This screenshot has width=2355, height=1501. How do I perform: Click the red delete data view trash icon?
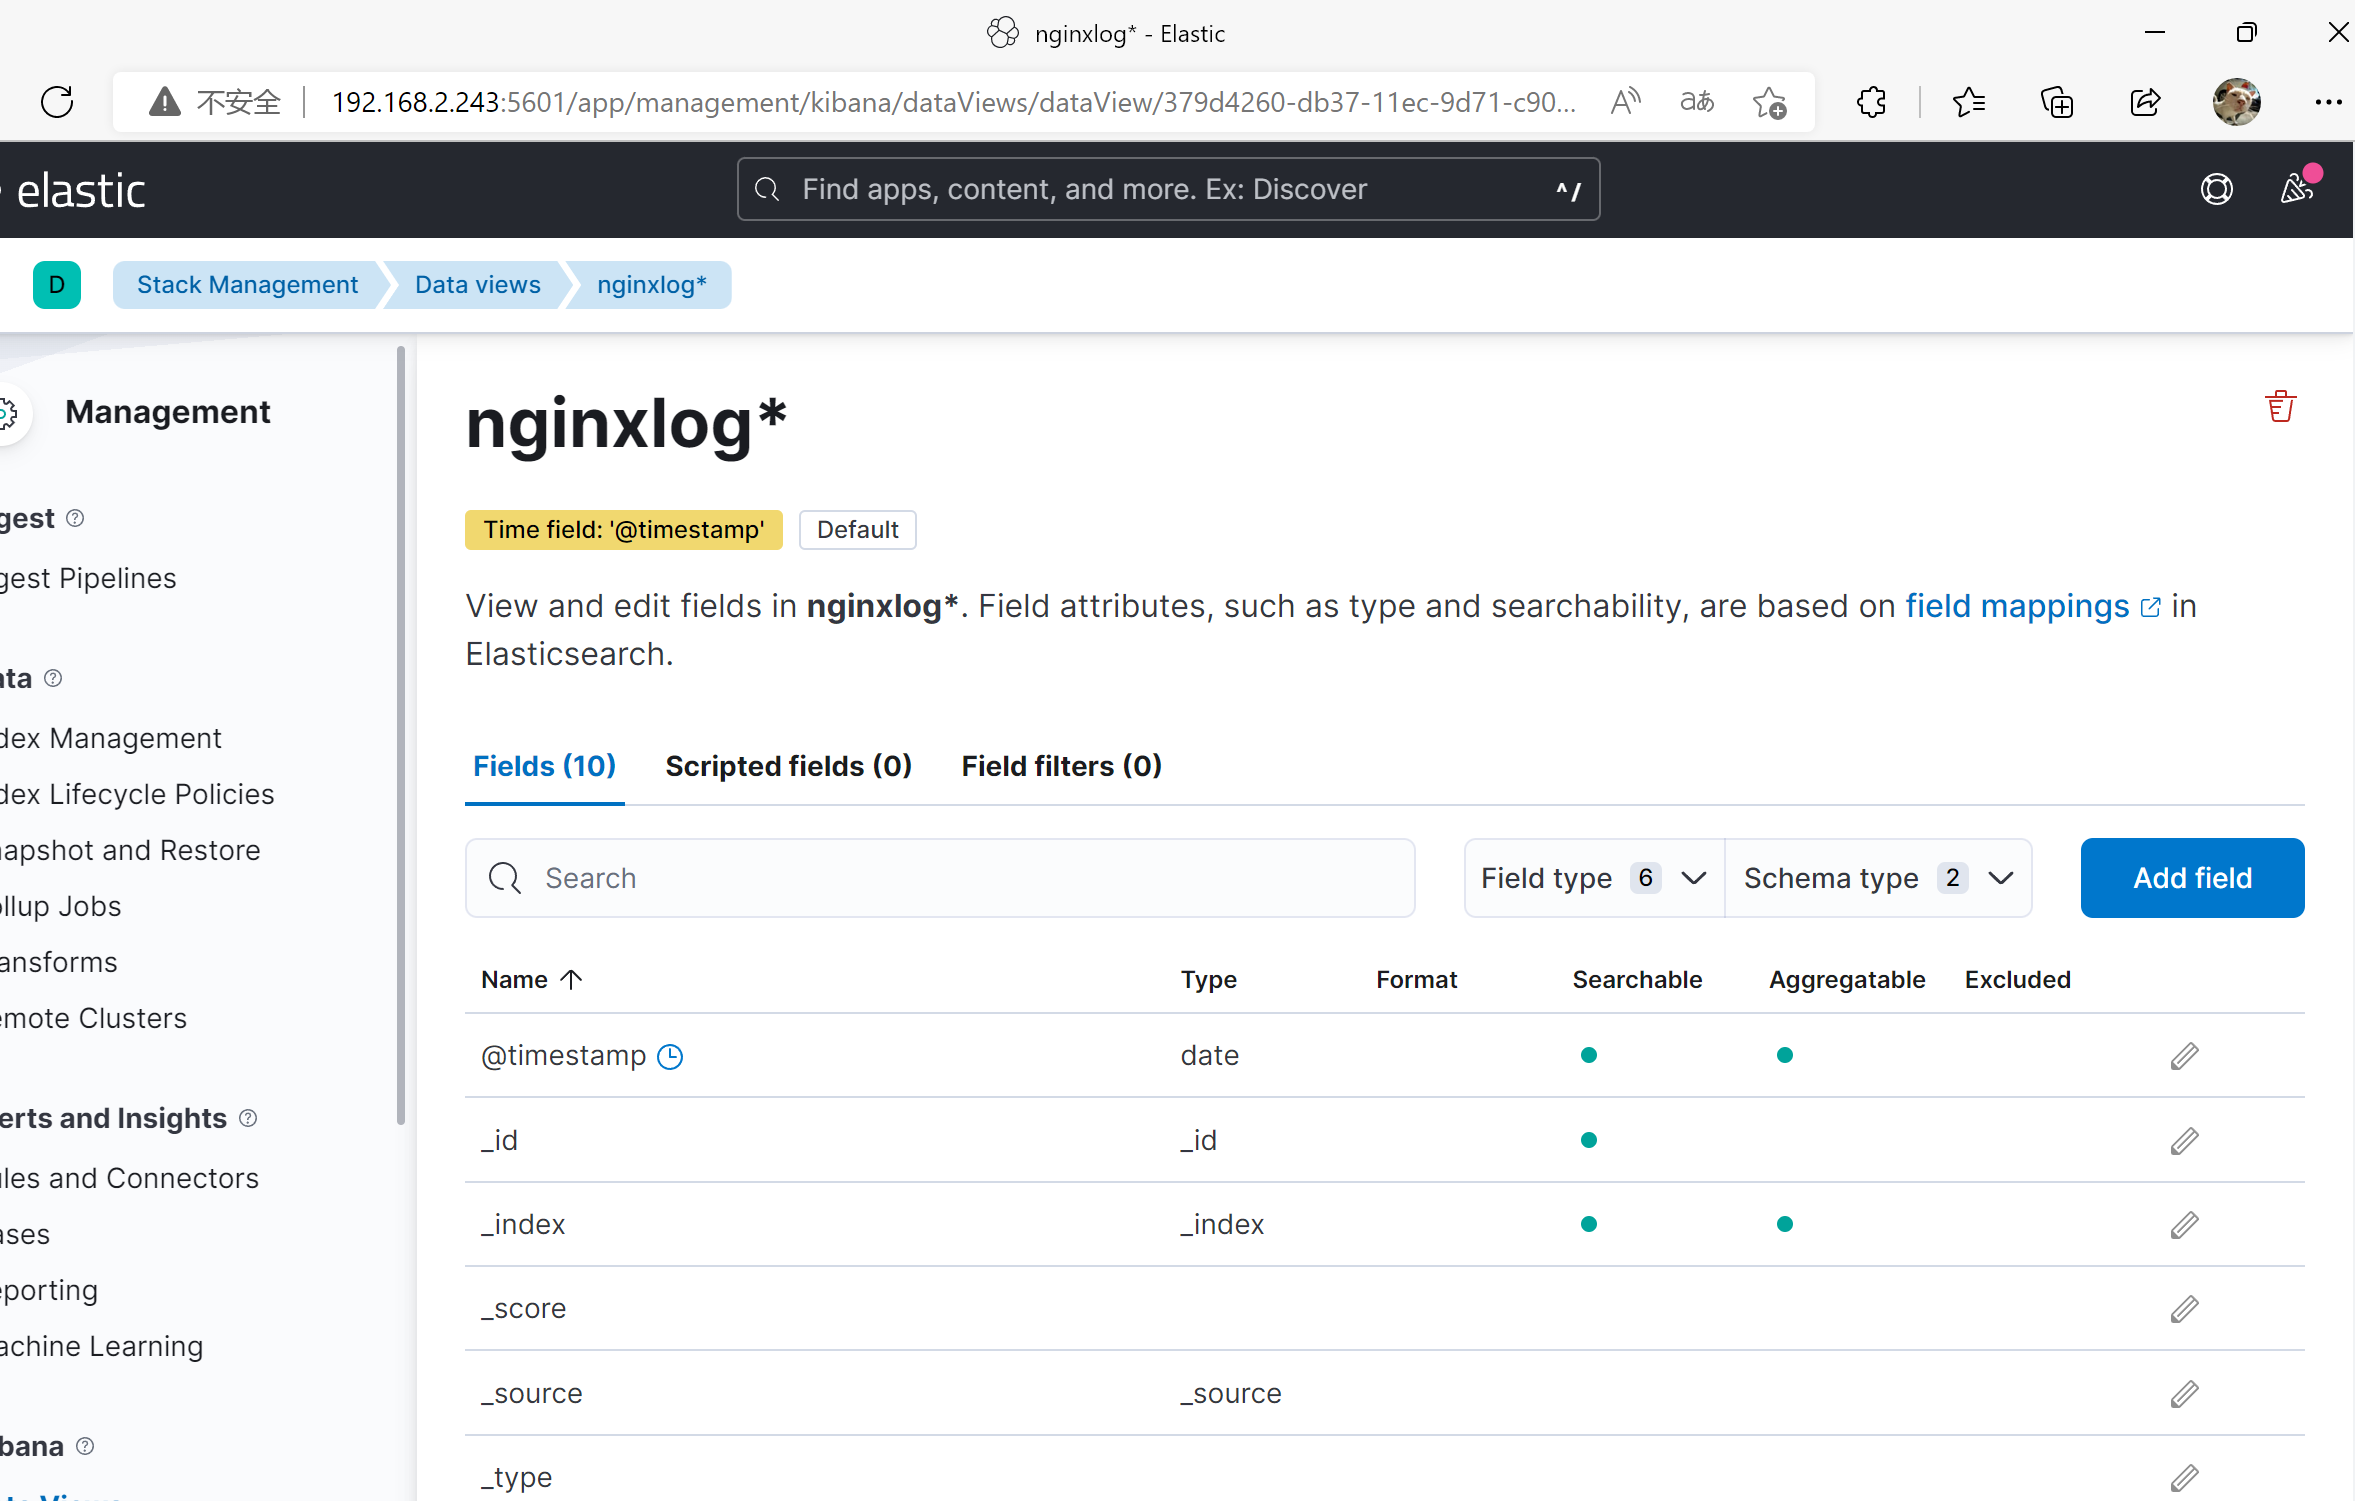click(x=2280, y=407)
